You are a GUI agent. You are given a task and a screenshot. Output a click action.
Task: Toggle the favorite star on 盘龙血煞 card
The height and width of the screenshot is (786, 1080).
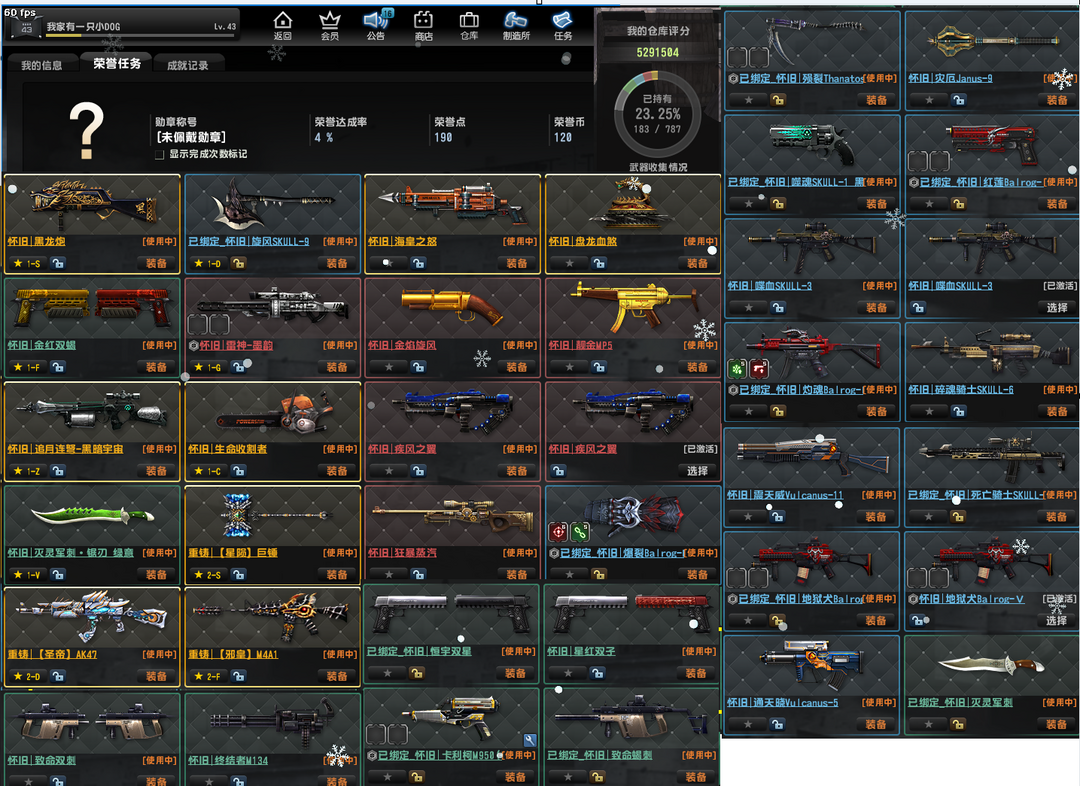pos(570,263)
